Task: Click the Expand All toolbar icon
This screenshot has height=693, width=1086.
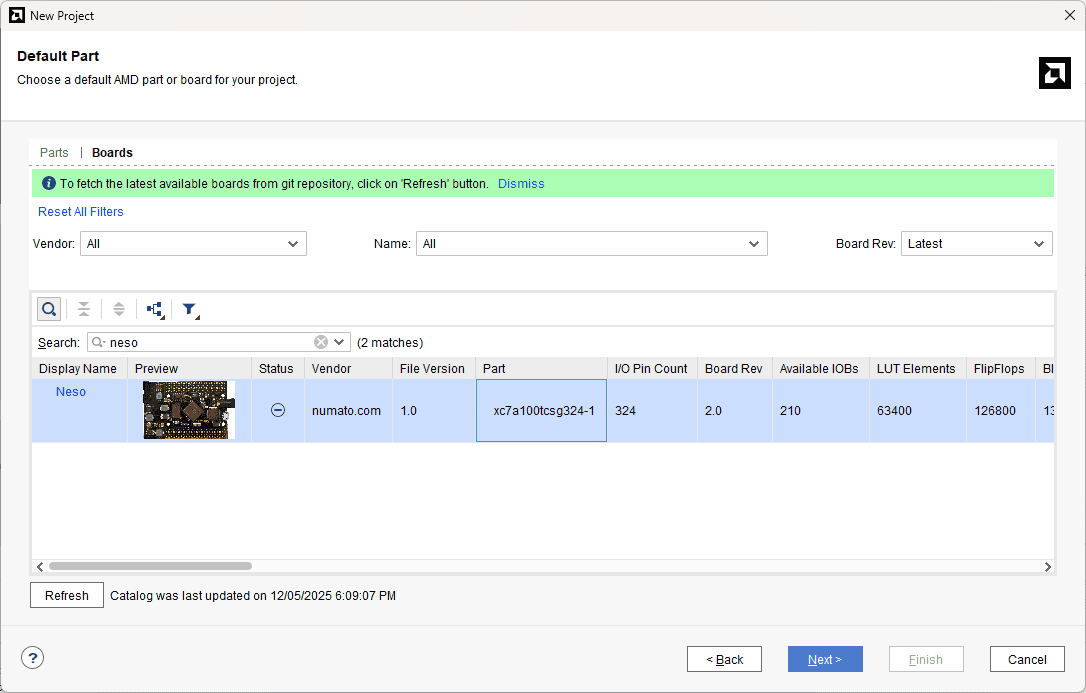Action: (118, 309)
